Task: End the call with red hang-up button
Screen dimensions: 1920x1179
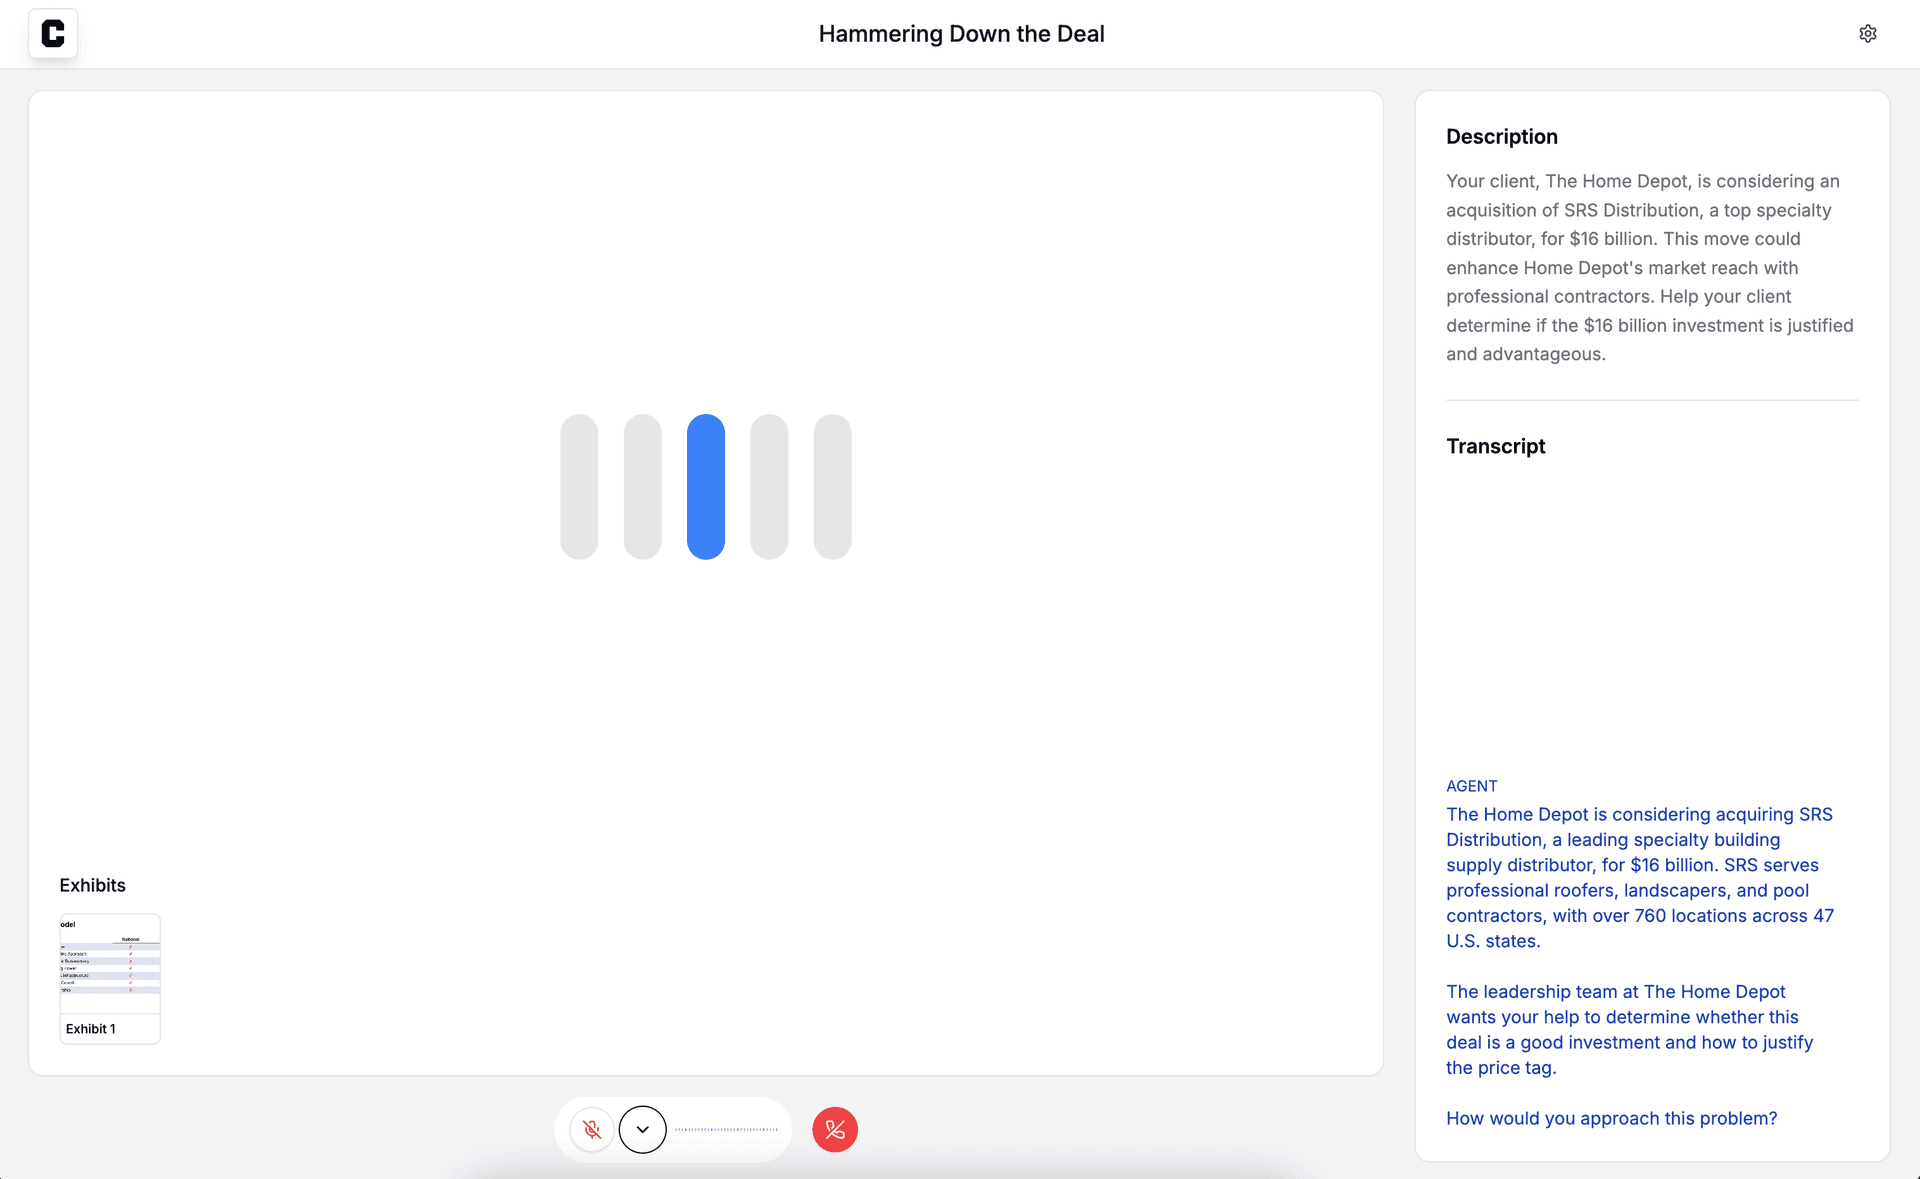Action: [835, 1130]
